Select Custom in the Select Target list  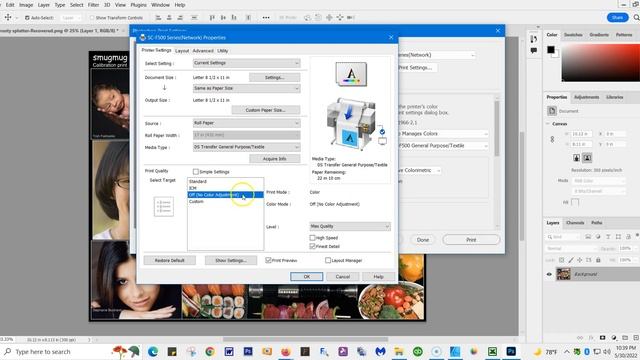[x=196, y=202]
